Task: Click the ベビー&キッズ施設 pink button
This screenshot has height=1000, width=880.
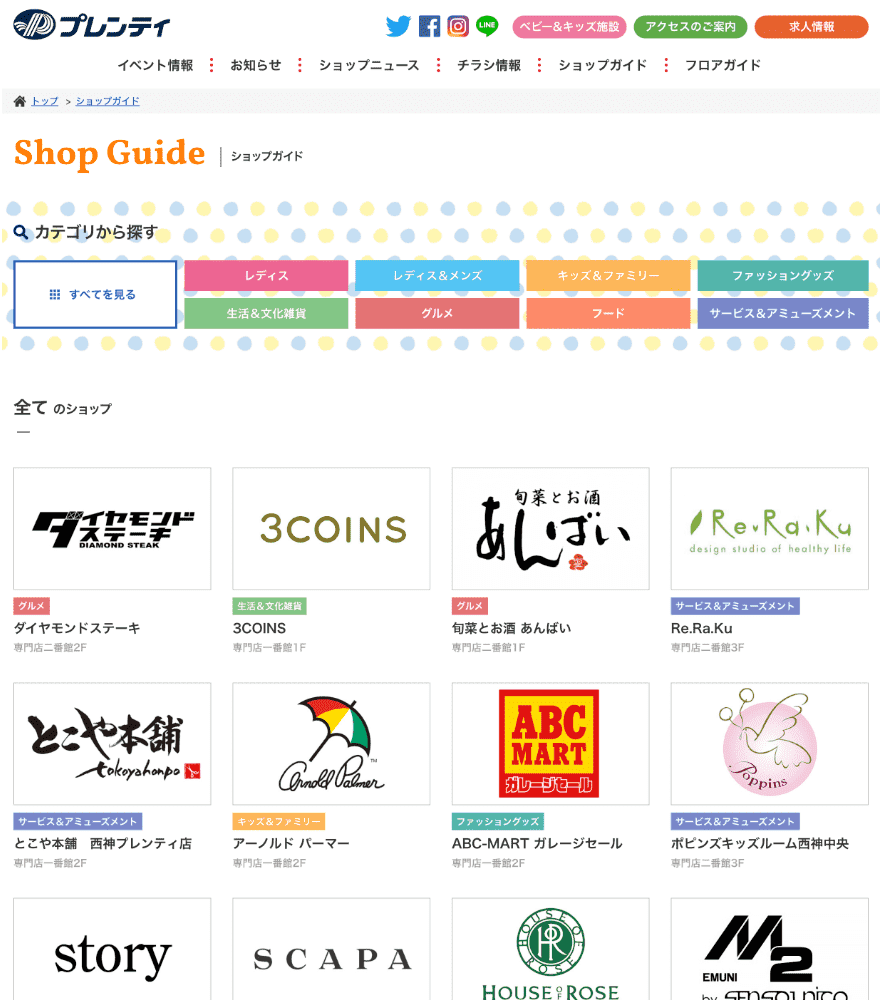Action: tap(569, 27)
